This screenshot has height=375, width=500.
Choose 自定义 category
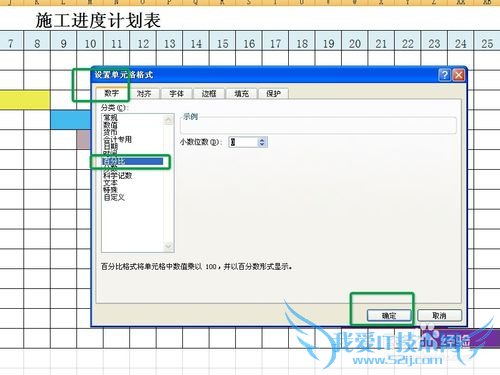pos(114,197)
